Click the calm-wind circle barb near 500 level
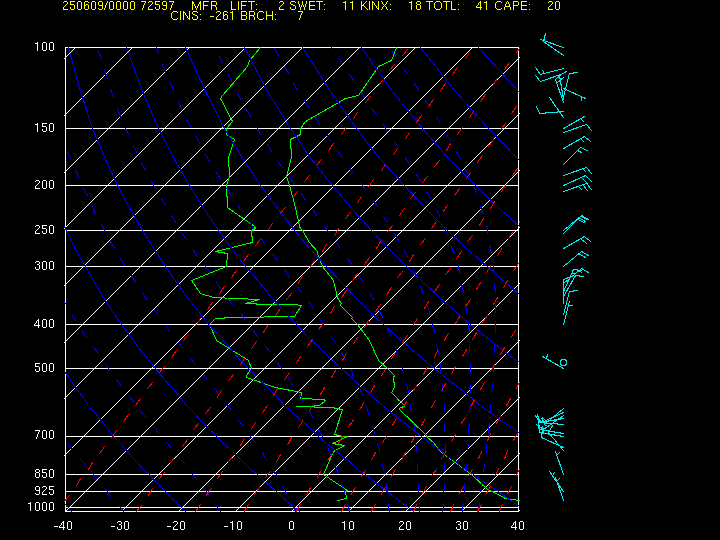Viewport: 720px width, 540px height. 563,363
